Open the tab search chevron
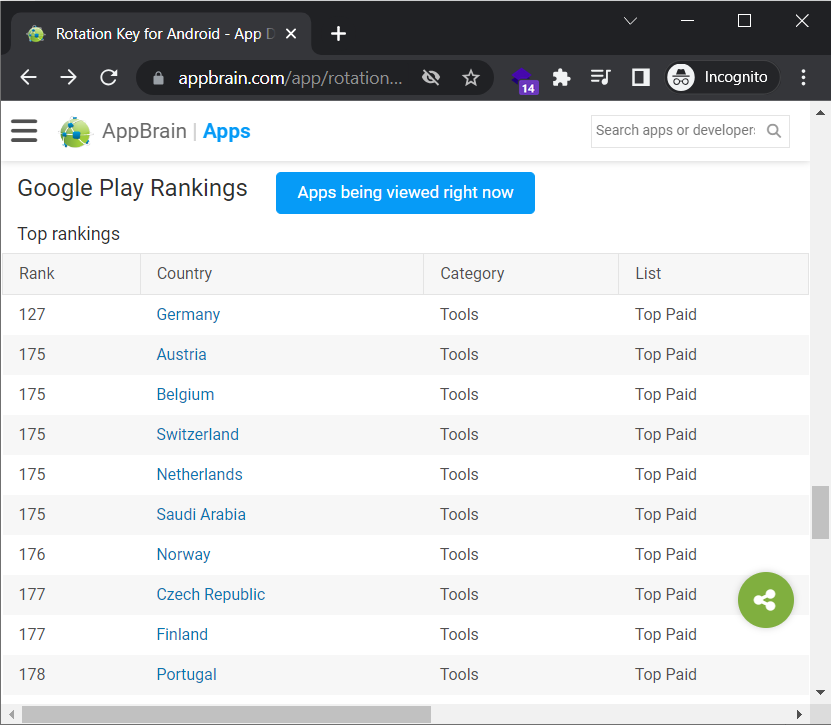Screen dimensions: 831x725 pos(630,21)
